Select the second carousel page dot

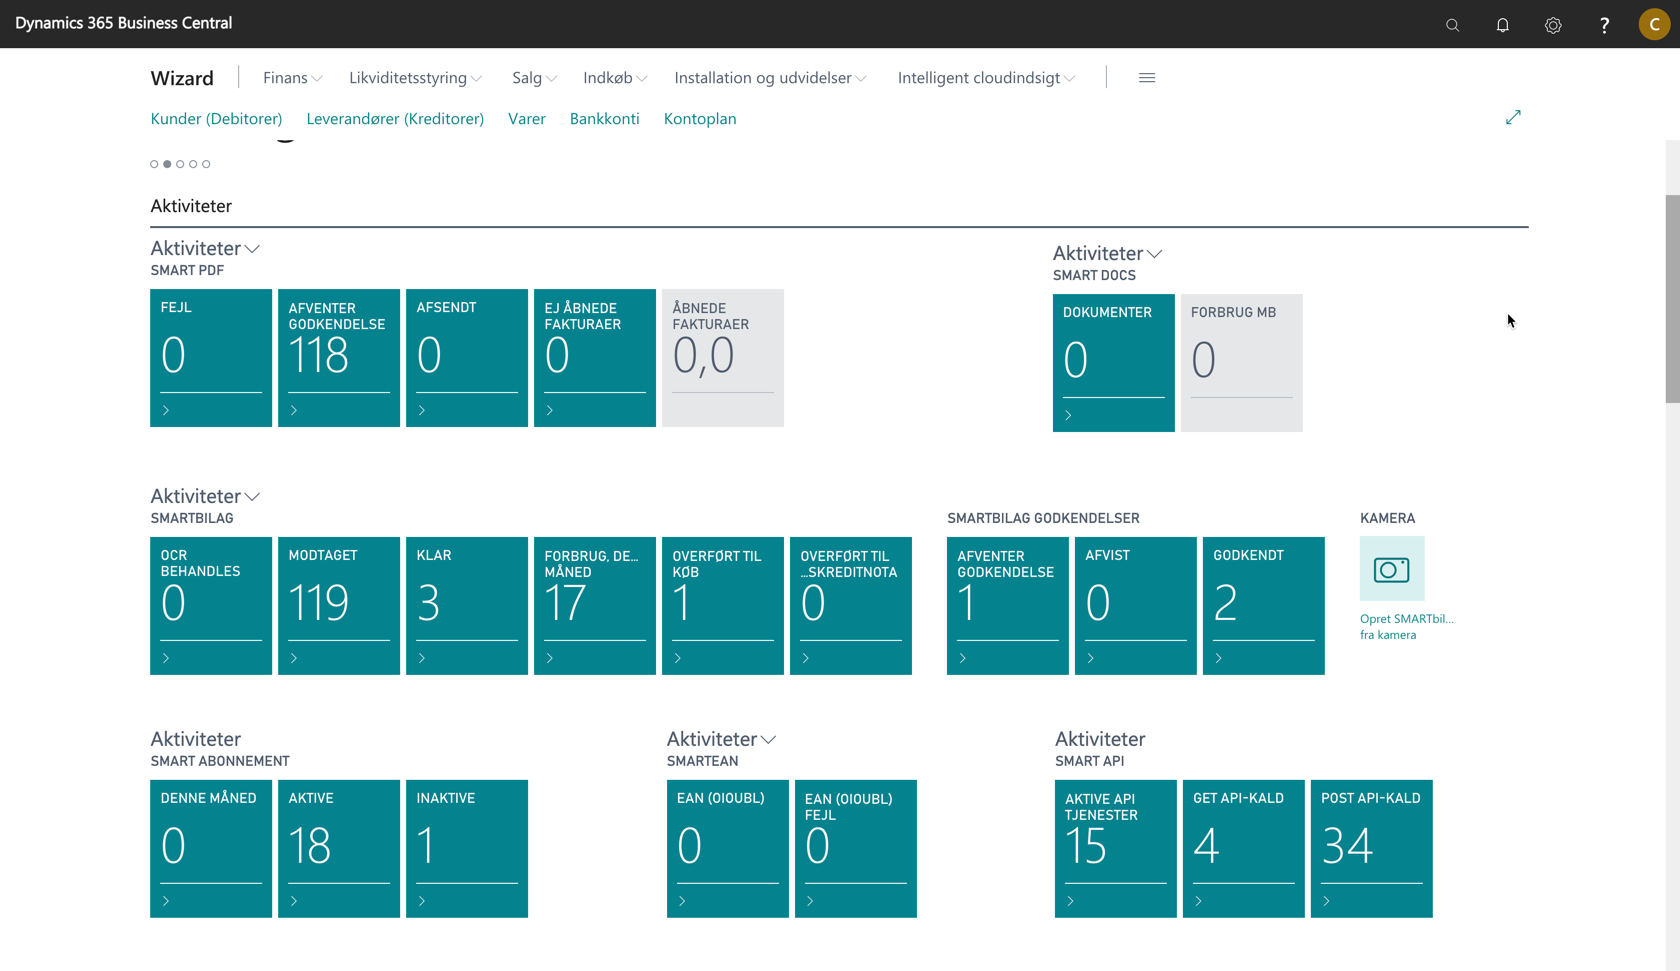[167, 164]
